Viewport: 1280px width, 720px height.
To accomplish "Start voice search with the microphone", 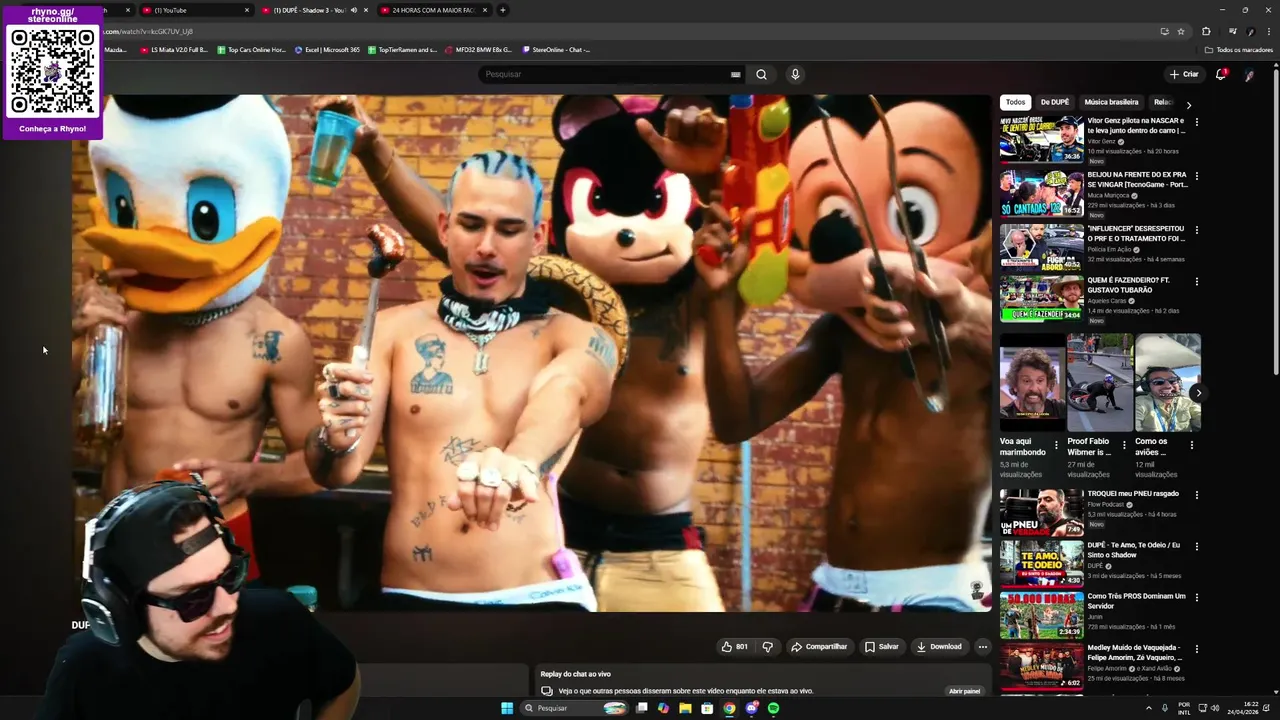I will (795, 74).
